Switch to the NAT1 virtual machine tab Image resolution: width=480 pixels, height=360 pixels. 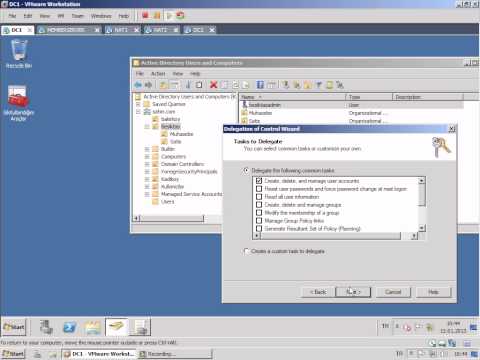click(x=122, y=30)
